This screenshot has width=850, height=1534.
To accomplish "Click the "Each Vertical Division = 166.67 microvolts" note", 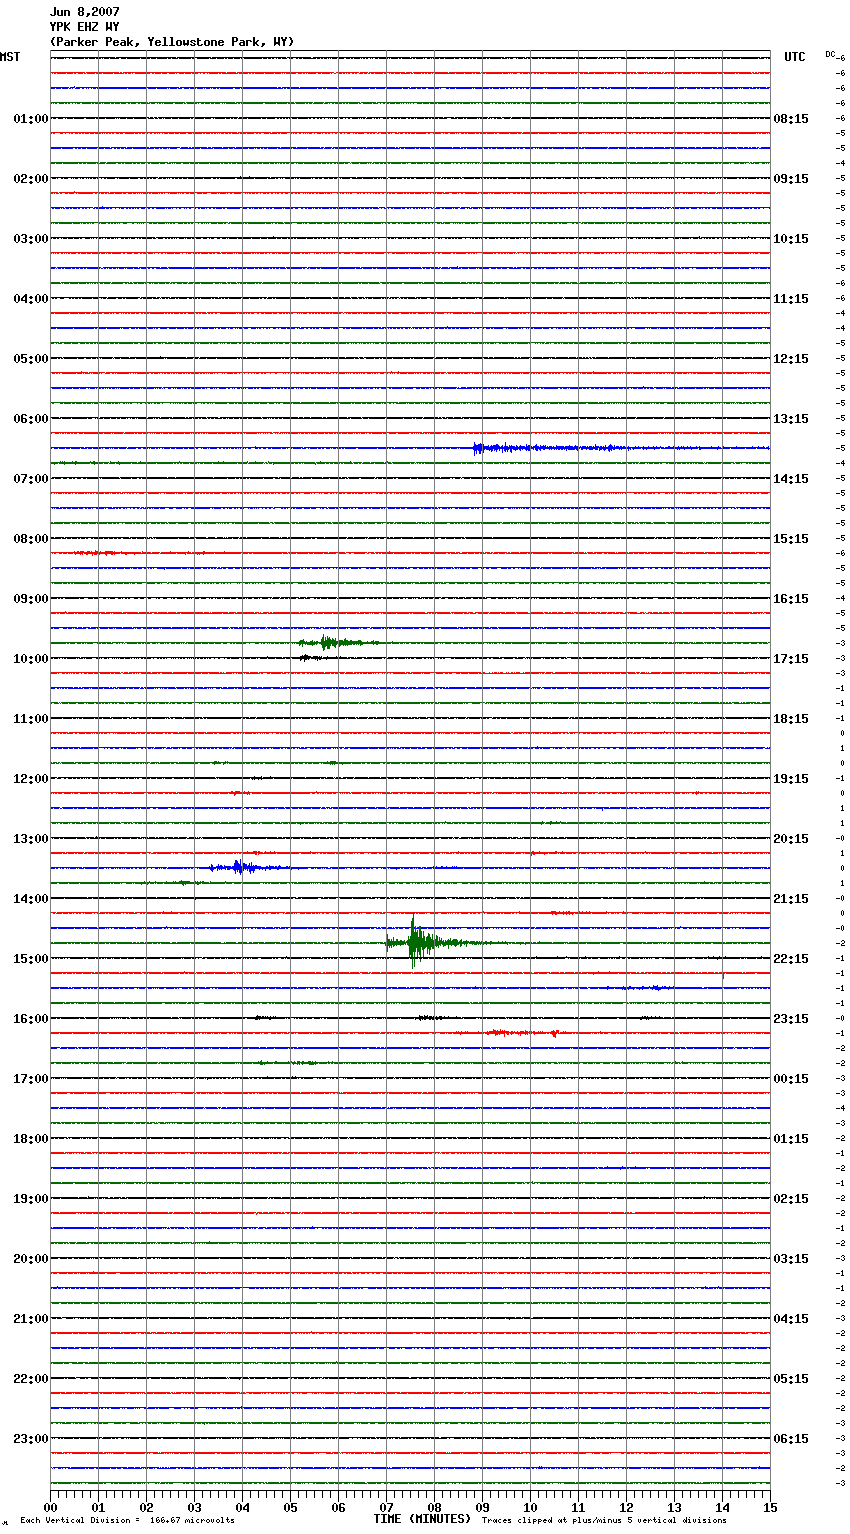I will [x=127, y=1521].
